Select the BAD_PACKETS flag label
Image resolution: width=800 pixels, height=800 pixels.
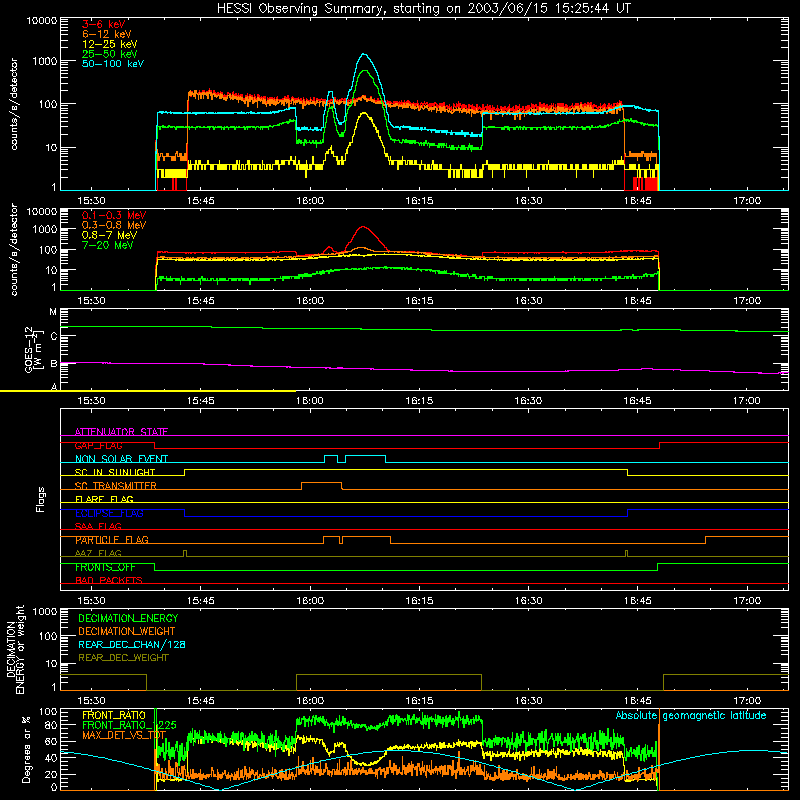tap(109, 580)
